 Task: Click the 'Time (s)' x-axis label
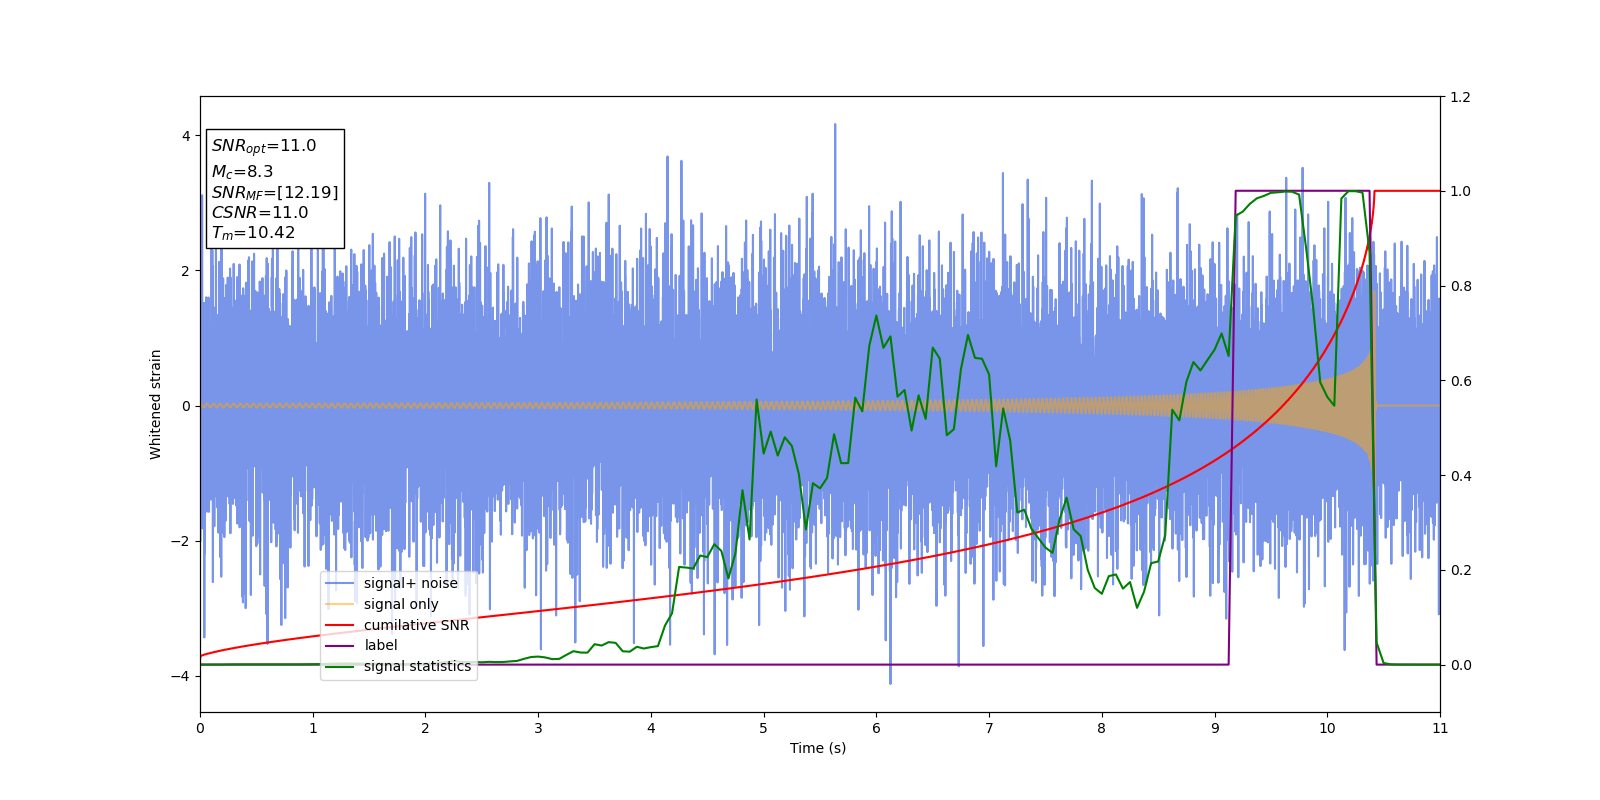click(818, 748)
